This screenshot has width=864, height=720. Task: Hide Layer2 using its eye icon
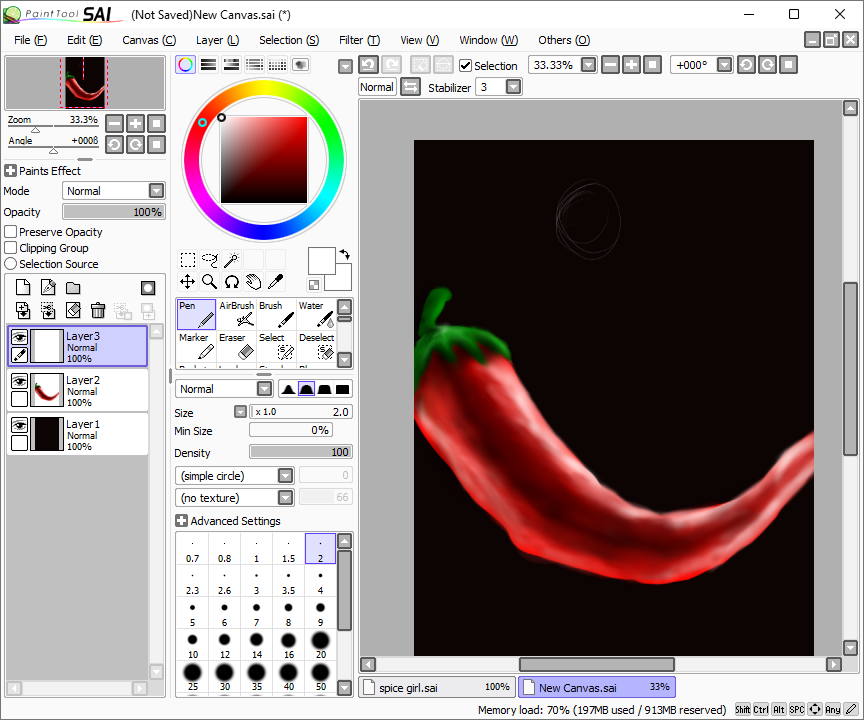pyautogui.click(x=19, y=381)
